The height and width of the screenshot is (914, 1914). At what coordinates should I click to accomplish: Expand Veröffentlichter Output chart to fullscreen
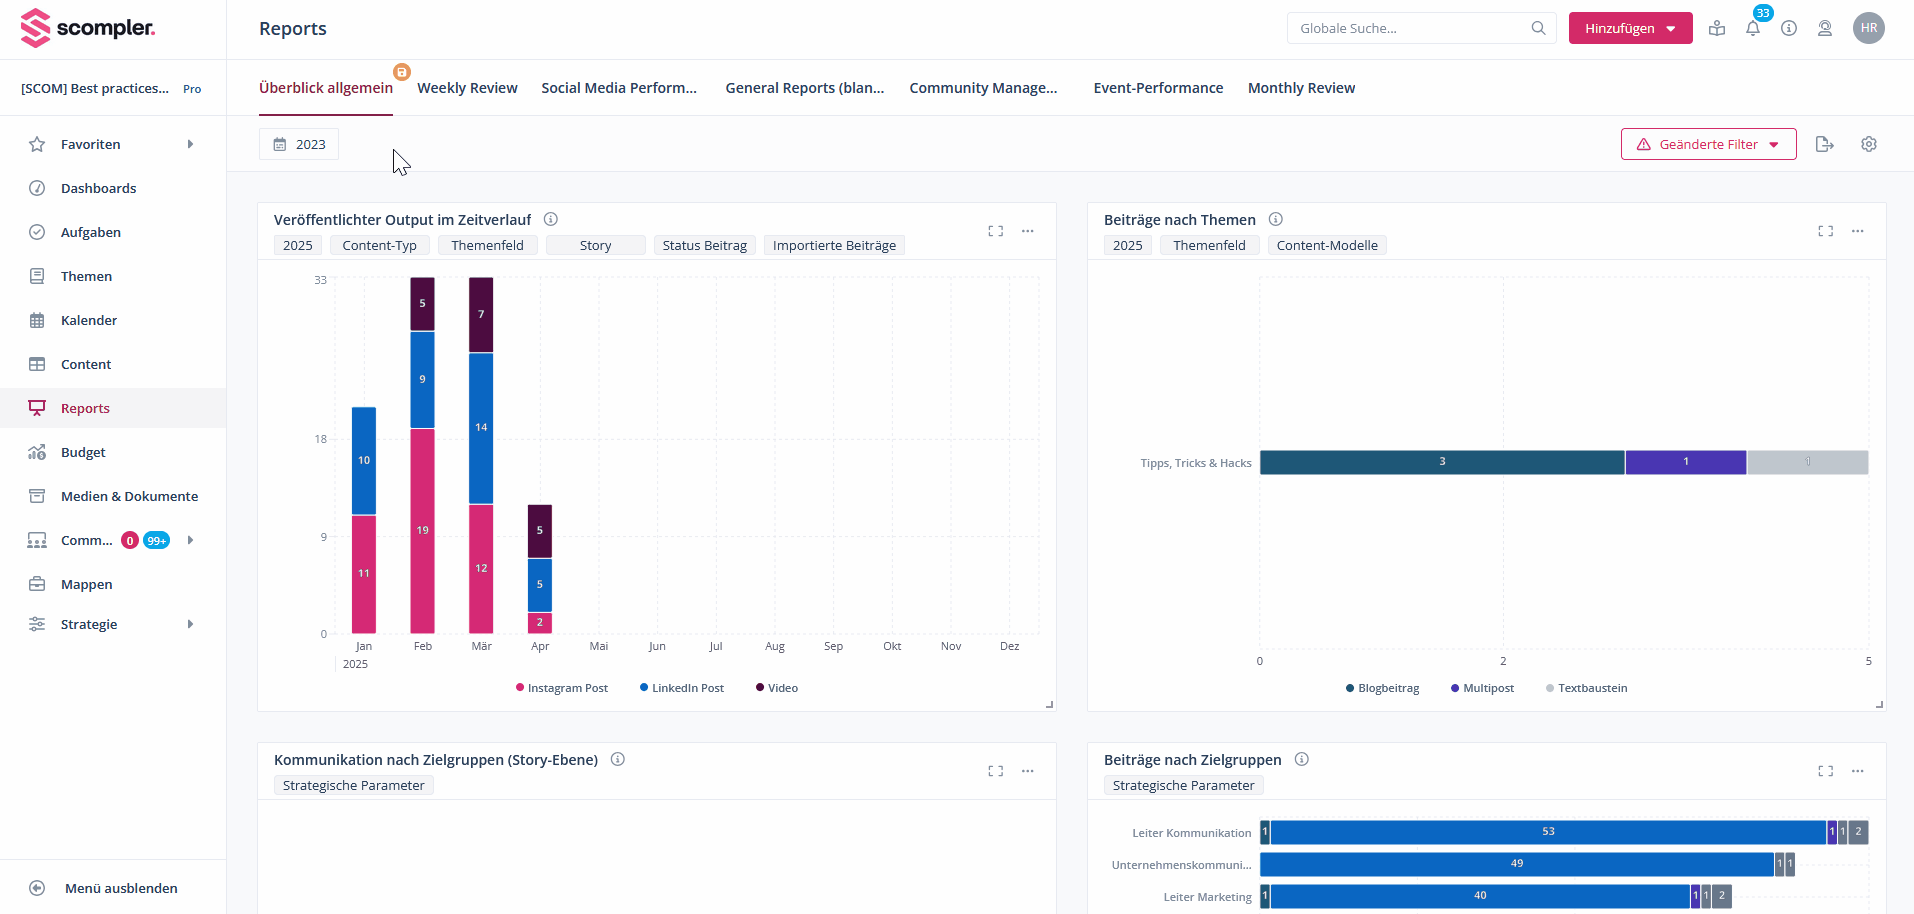[x=995, y=231]
